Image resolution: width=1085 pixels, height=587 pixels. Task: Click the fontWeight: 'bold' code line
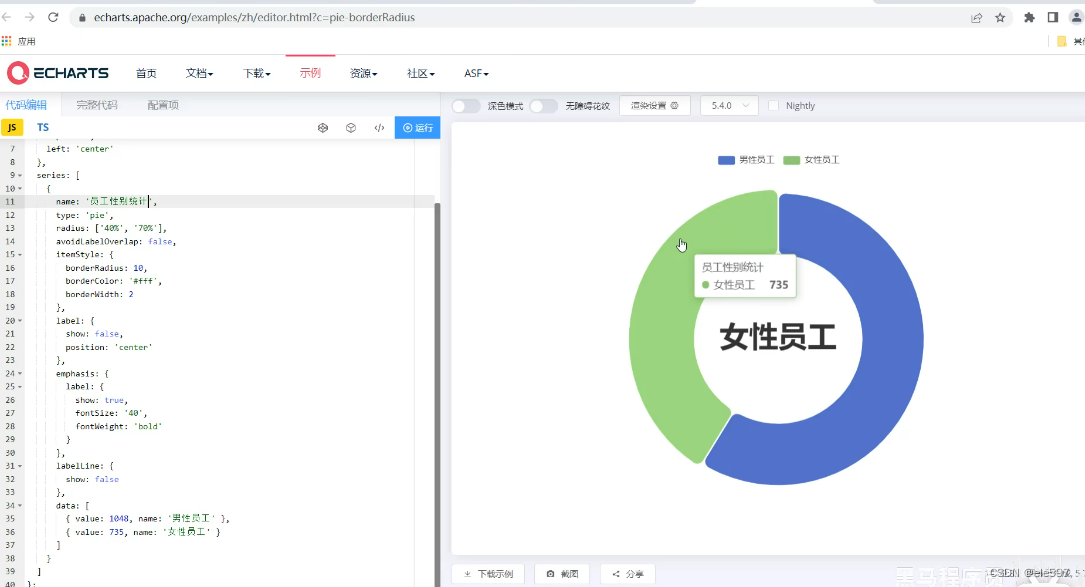[118, 426]
